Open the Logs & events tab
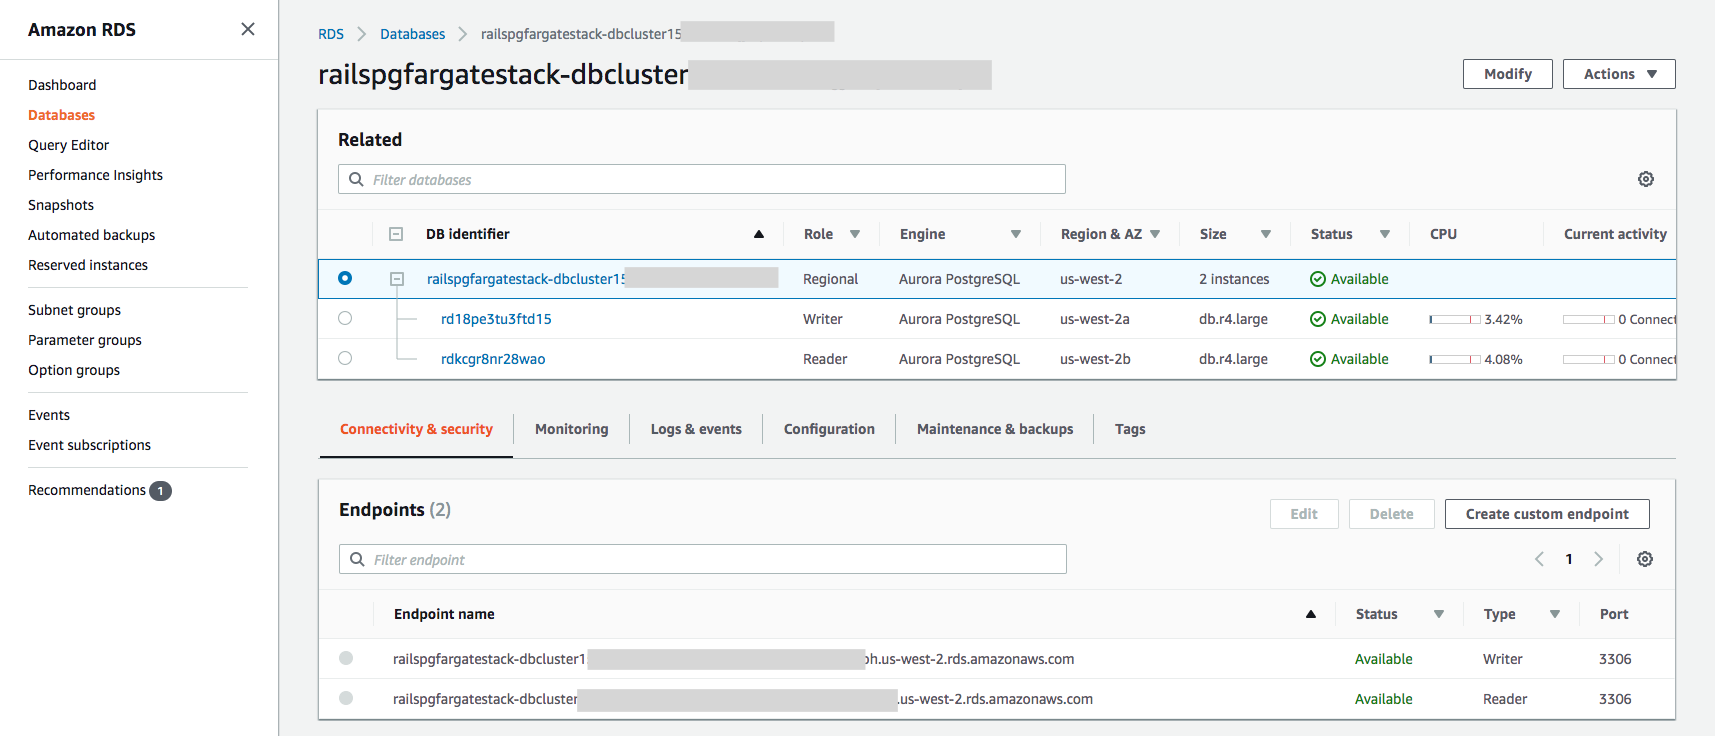 [x=696, y=429]
